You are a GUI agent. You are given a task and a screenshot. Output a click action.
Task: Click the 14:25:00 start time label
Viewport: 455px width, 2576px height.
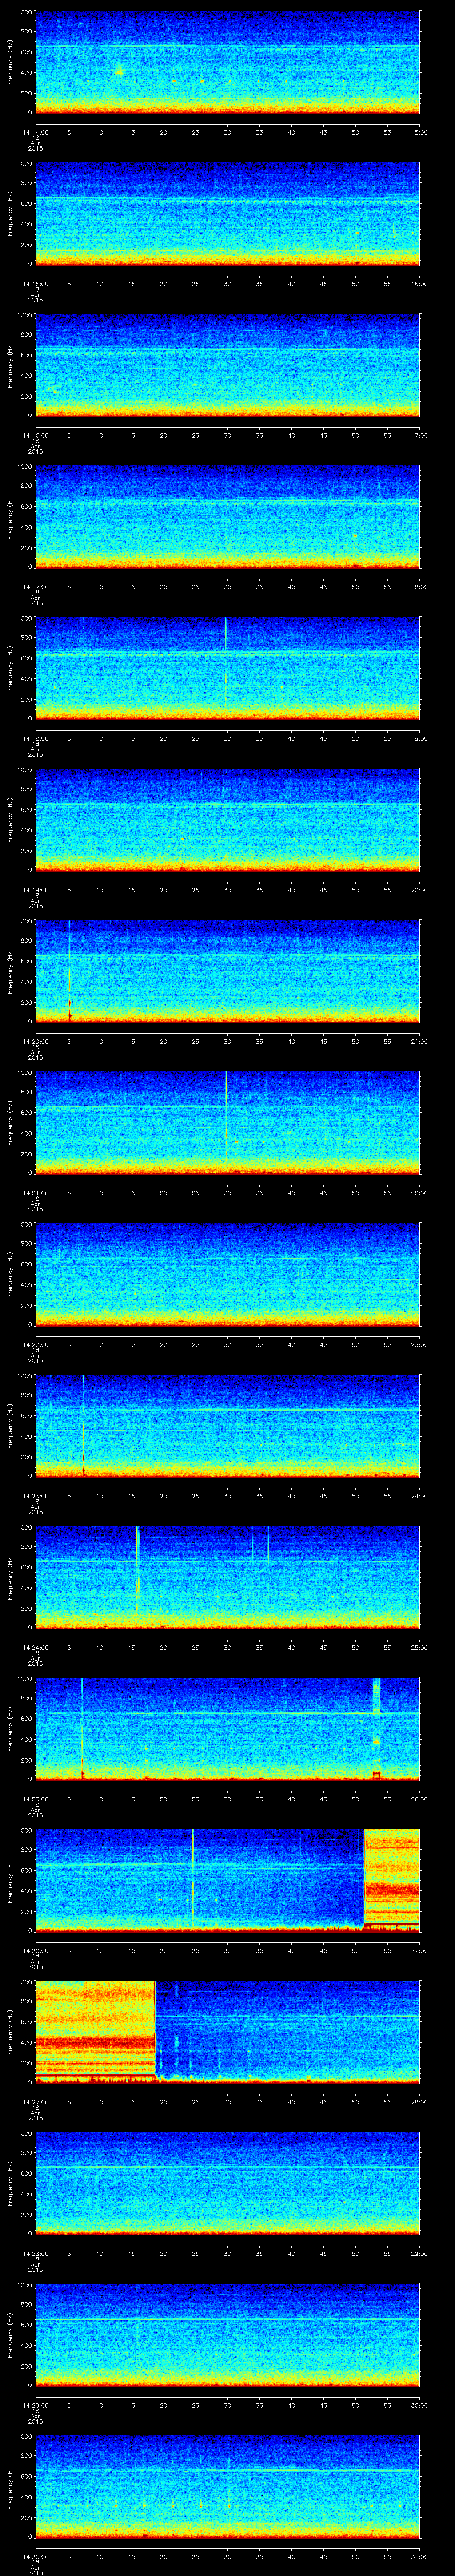(35, 1799)
